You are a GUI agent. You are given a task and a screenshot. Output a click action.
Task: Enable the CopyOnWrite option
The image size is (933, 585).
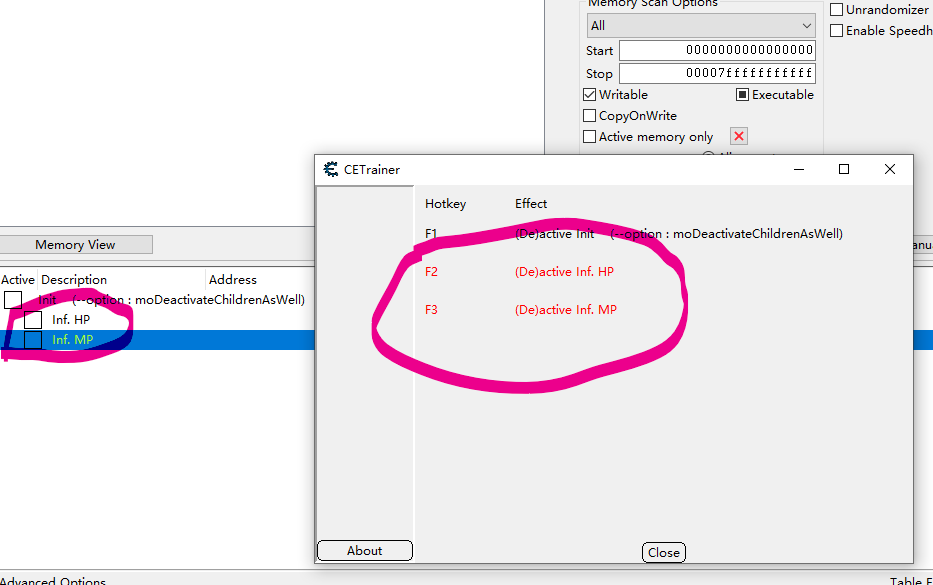pyautogui.click(x=589, y=115)
